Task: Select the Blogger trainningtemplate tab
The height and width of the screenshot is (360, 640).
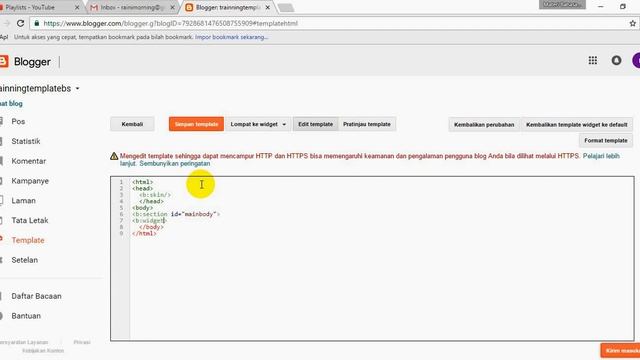Action: click(227, 7)
